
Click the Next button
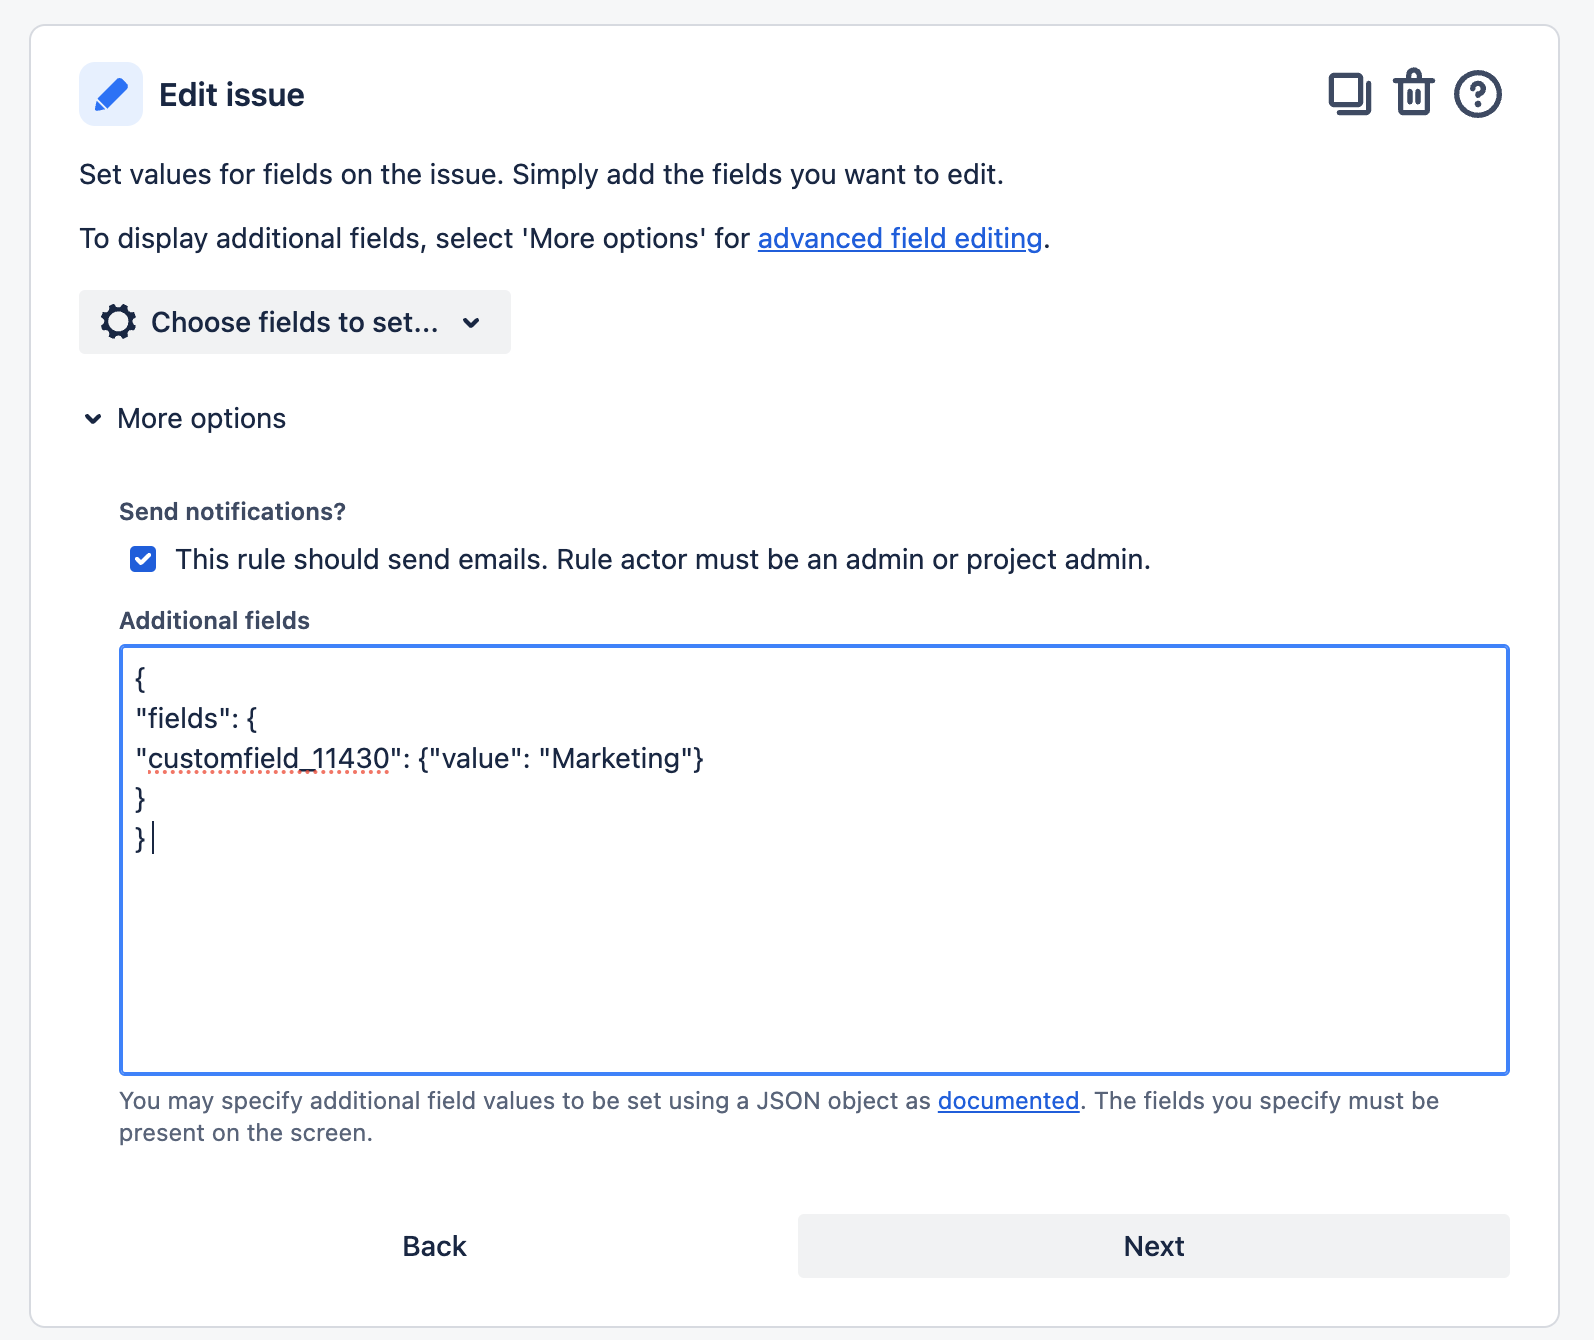click(1154, 1246)
